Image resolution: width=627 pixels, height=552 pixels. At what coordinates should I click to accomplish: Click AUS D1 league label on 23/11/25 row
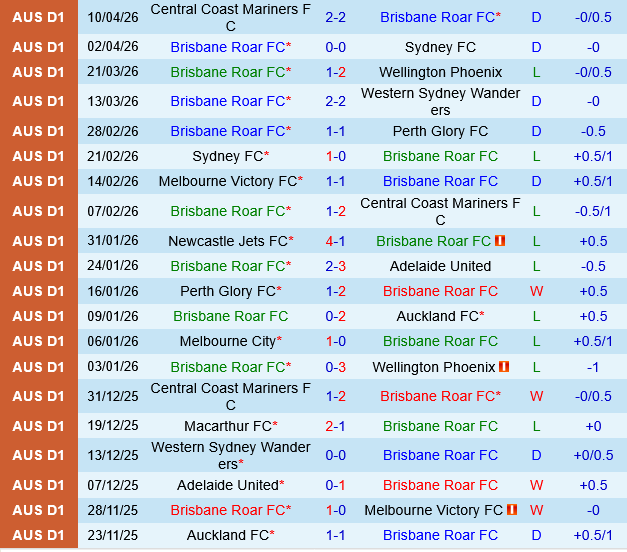pos(38,535)
